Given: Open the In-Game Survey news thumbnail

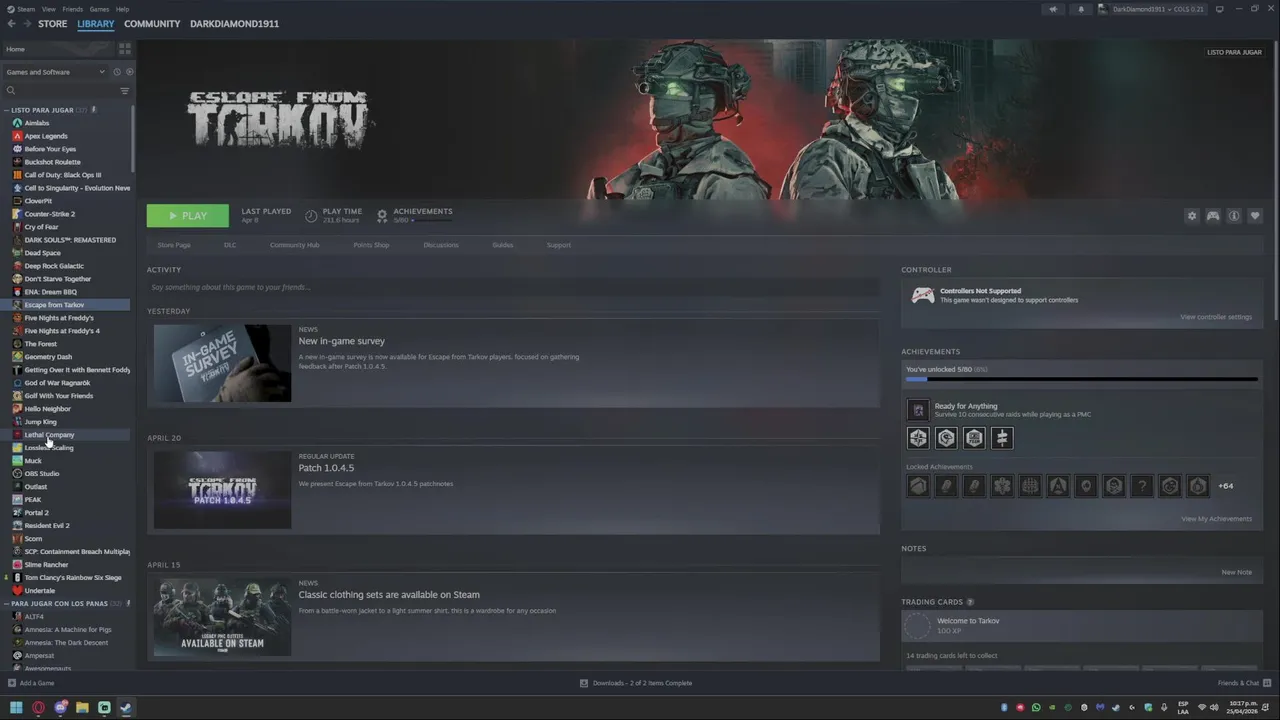Looking at the screenshot, I should pyautogui.click(x=222, y=363).
